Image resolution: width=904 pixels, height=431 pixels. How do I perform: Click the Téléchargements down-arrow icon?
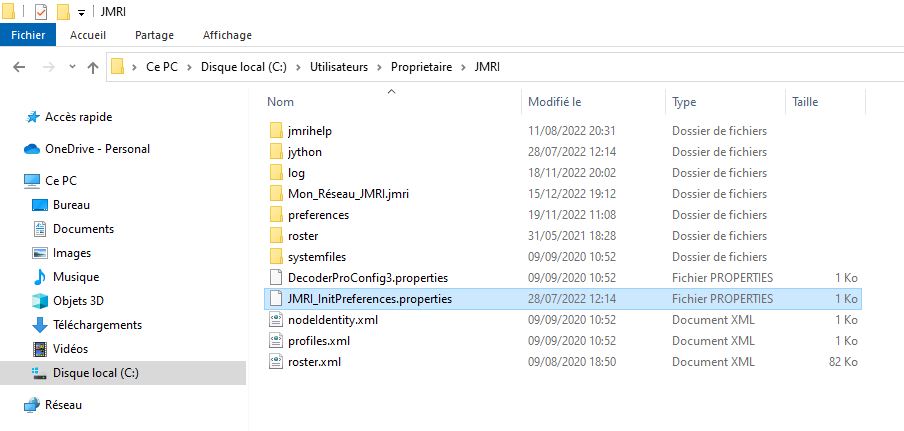click(x=40, y=325)
